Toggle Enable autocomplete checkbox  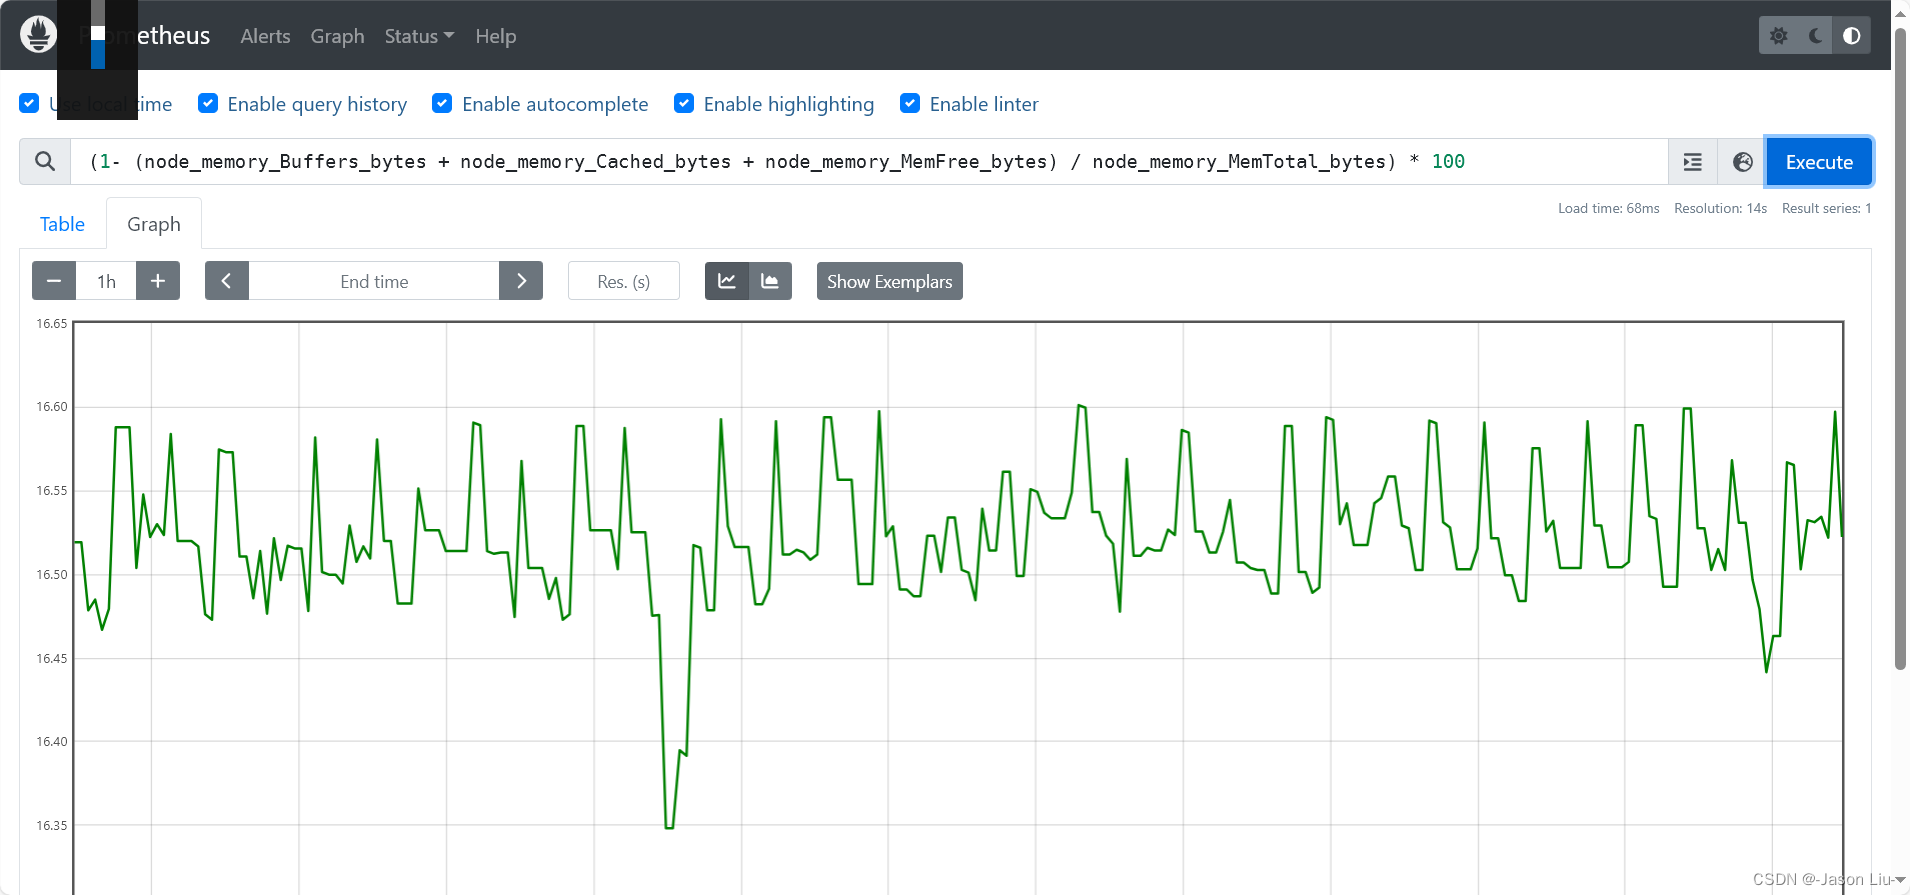(442, 103)
